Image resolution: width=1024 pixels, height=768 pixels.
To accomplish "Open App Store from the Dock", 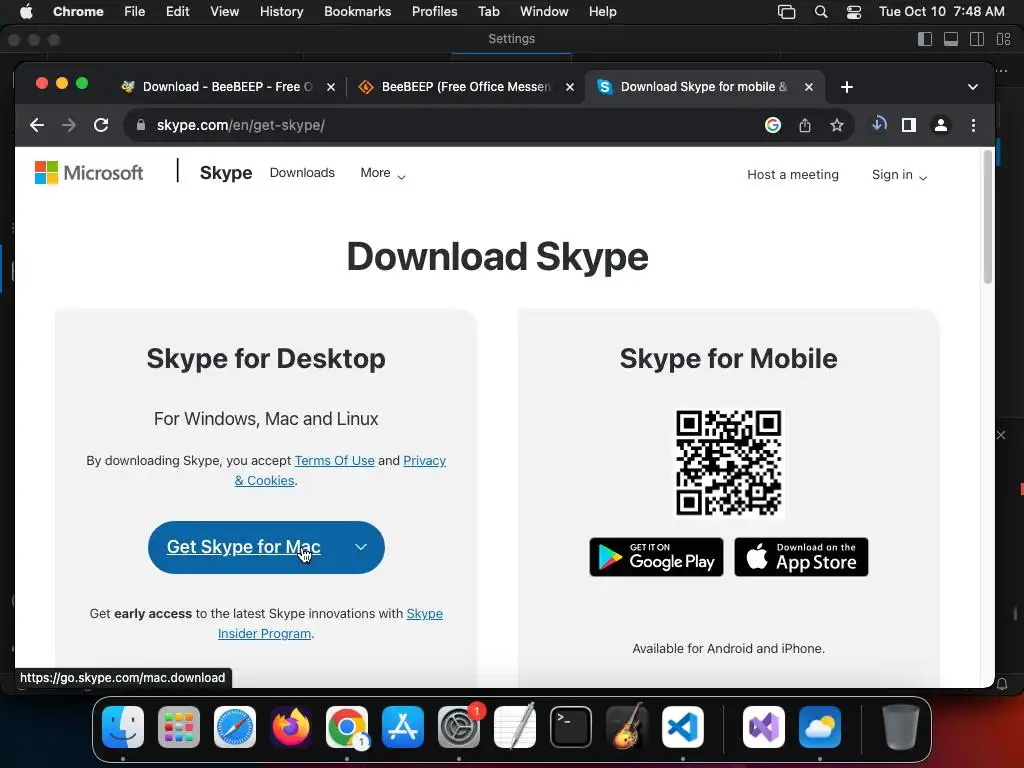I will (x=403, y=727).
